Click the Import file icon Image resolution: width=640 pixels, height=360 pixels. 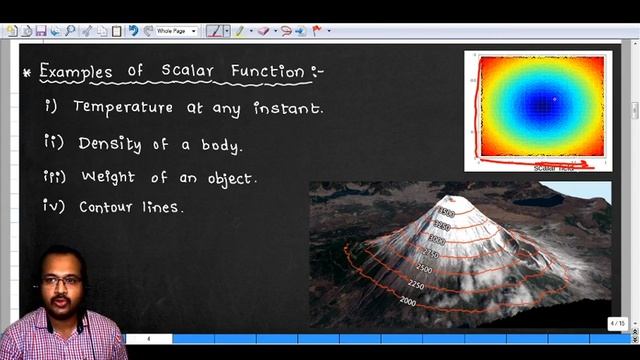pyautogui.click(x=27, y=31)
